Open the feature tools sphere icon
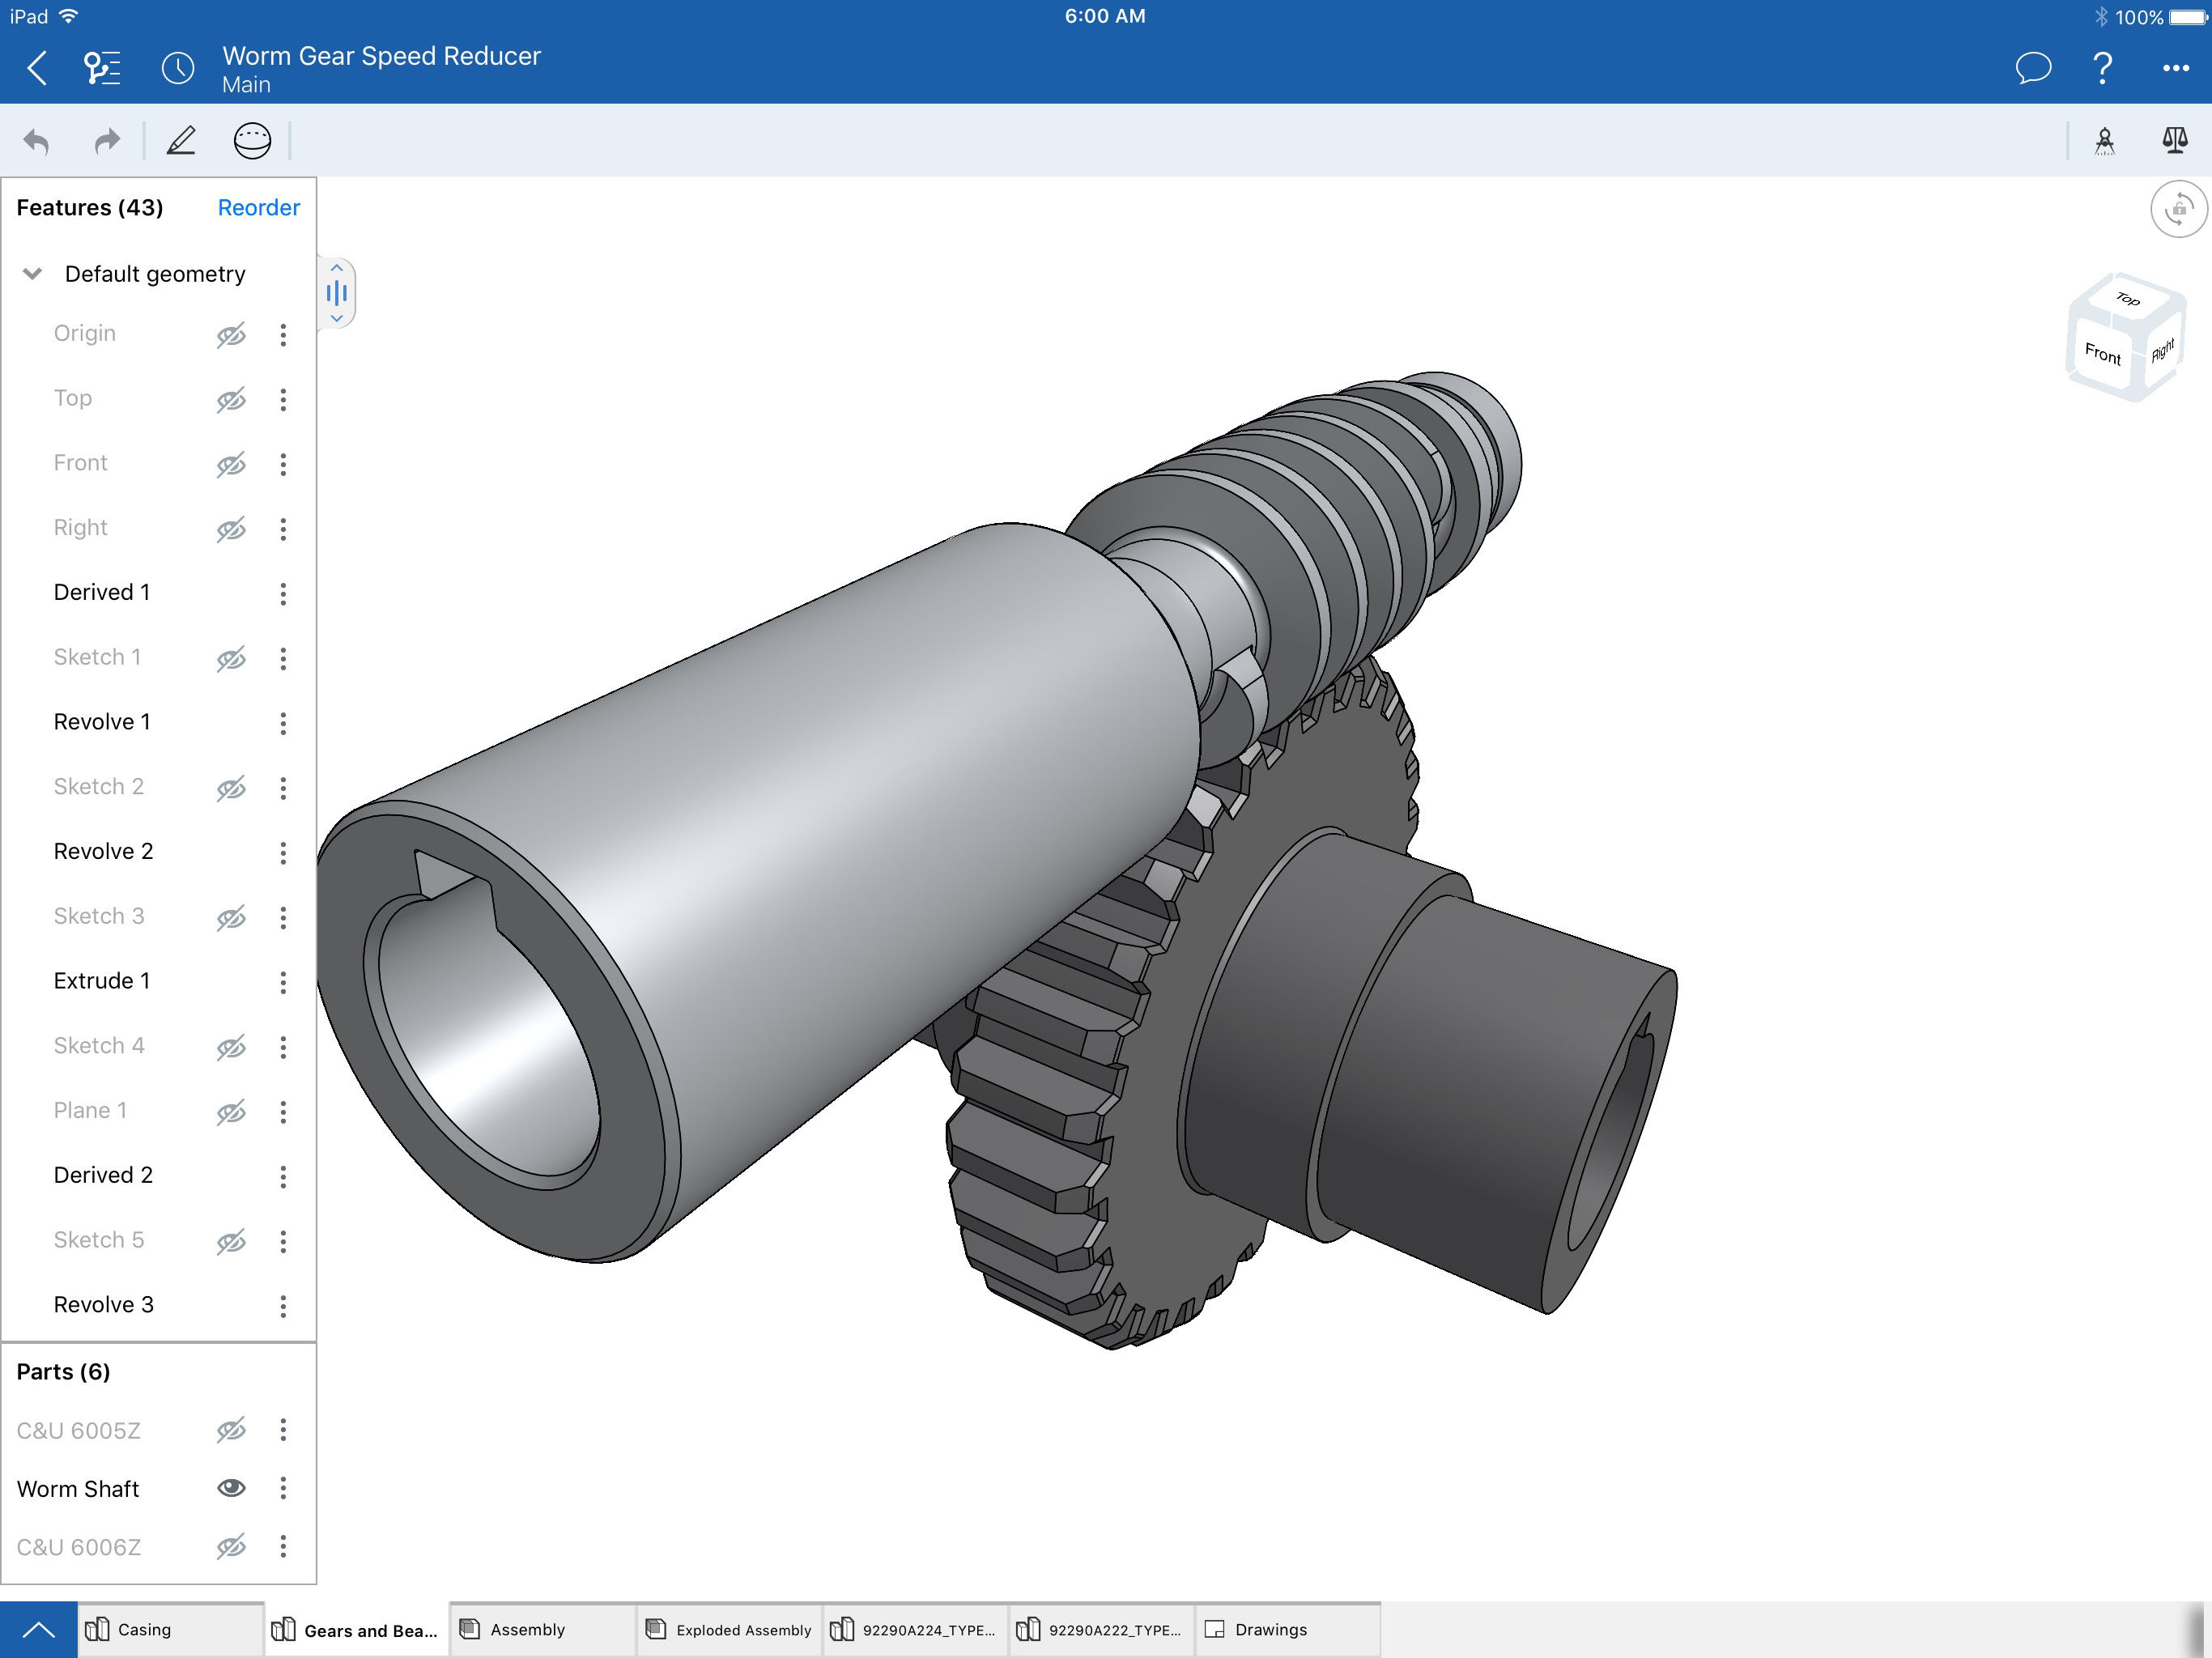 pyautogui.click(x=252, y=141)
